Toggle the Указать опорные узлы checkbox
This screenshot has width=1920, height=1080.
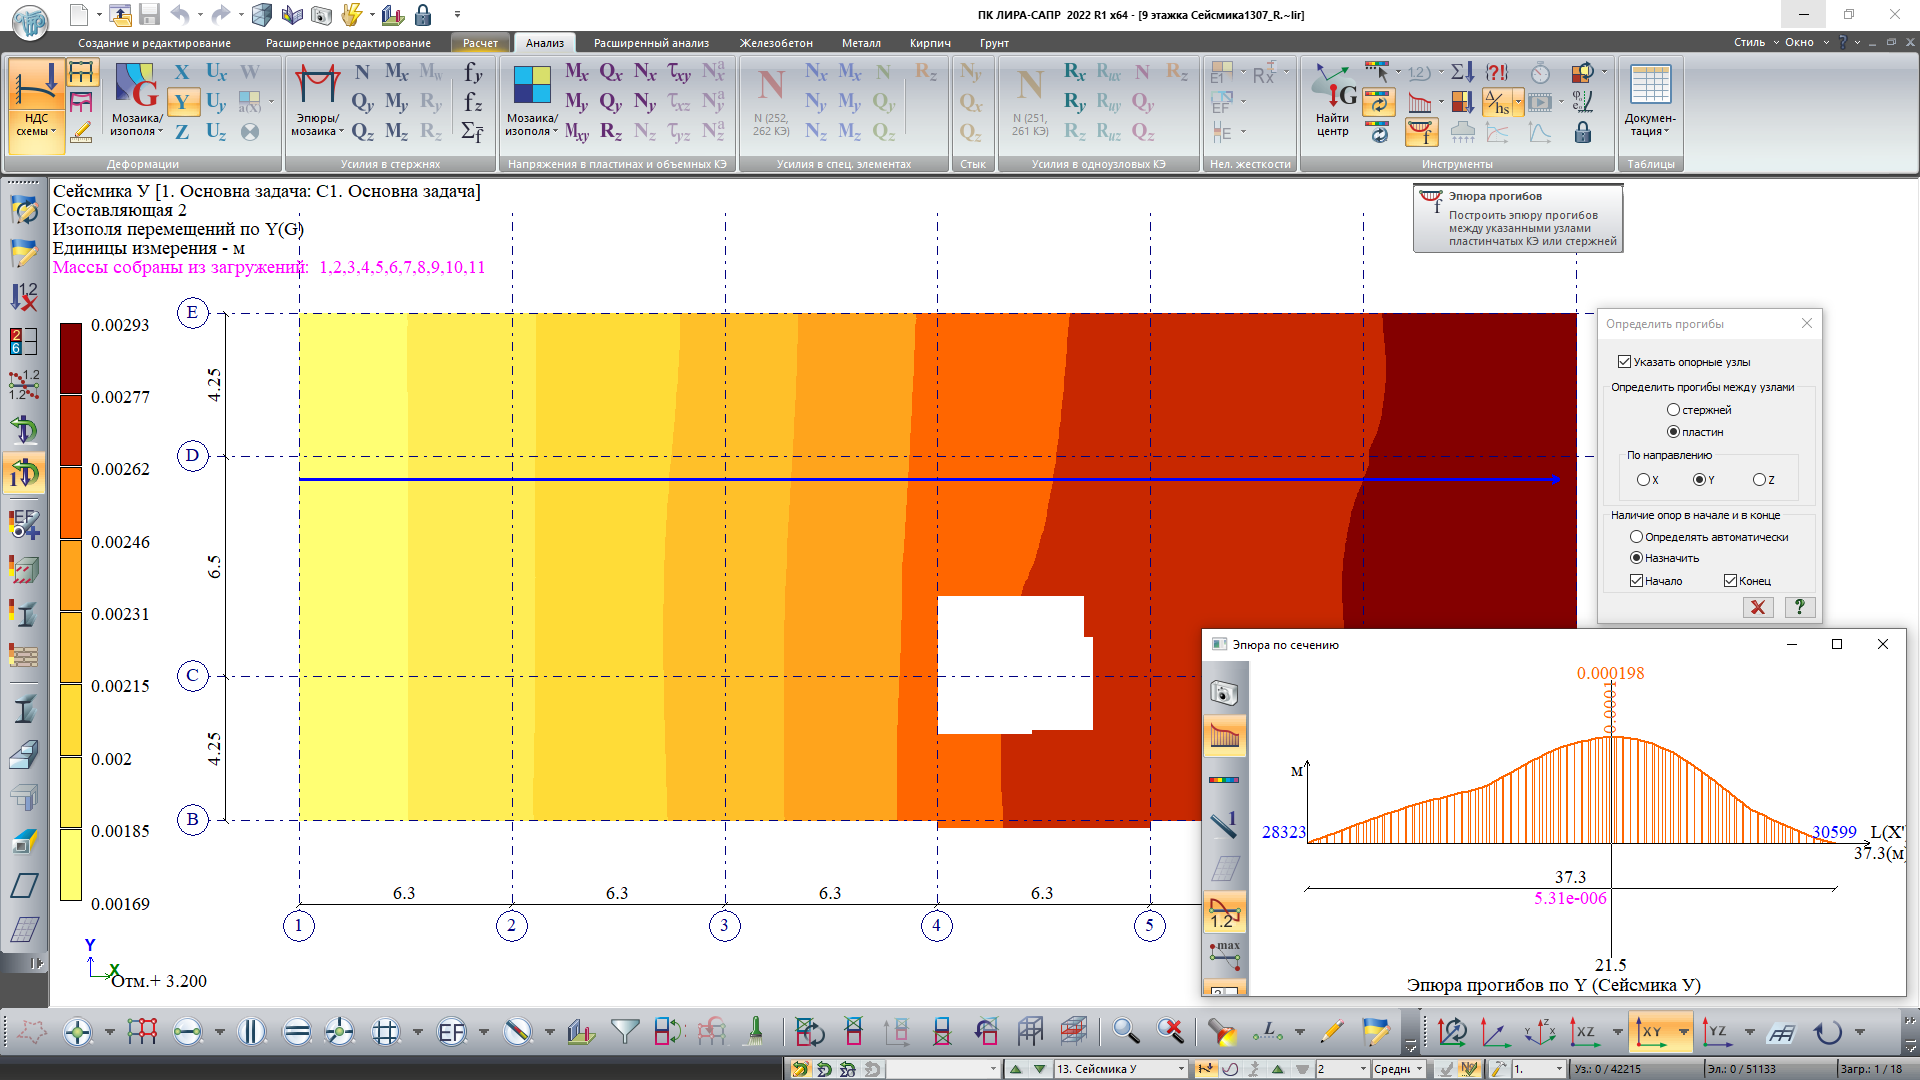[x=1624, y=362]
